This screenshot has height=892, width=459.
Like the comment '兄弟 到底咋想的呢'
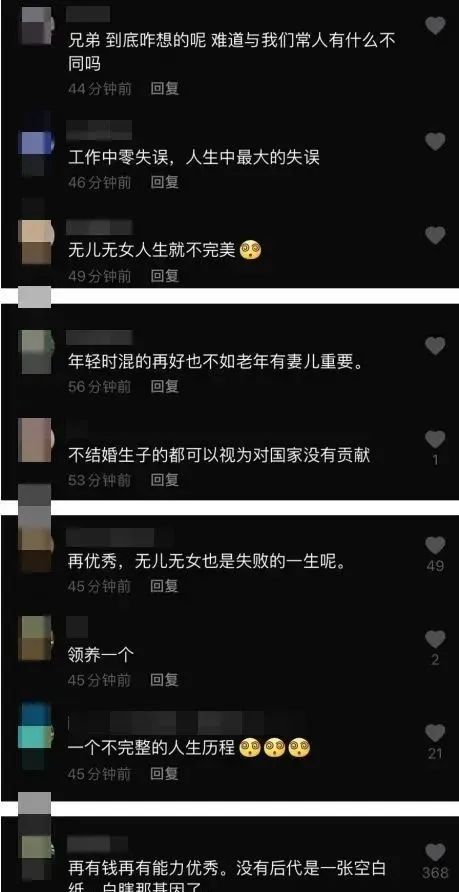(436, 25)
